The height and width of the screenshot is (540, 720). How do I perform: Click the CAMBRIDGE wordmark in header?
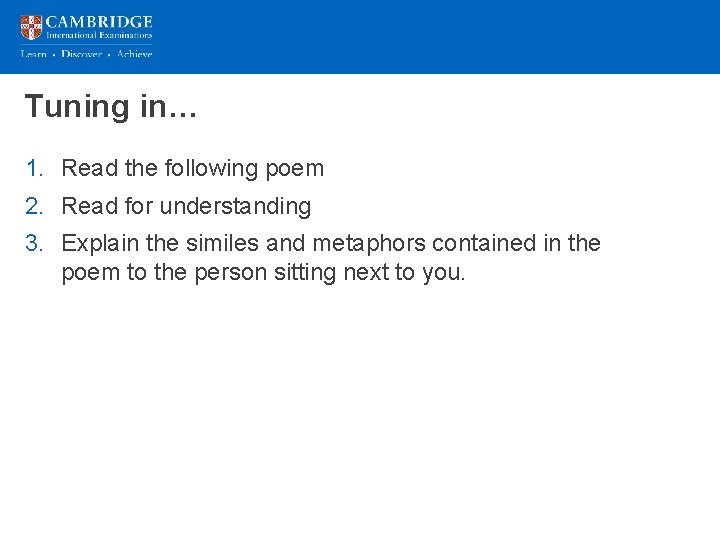(99, 22)
